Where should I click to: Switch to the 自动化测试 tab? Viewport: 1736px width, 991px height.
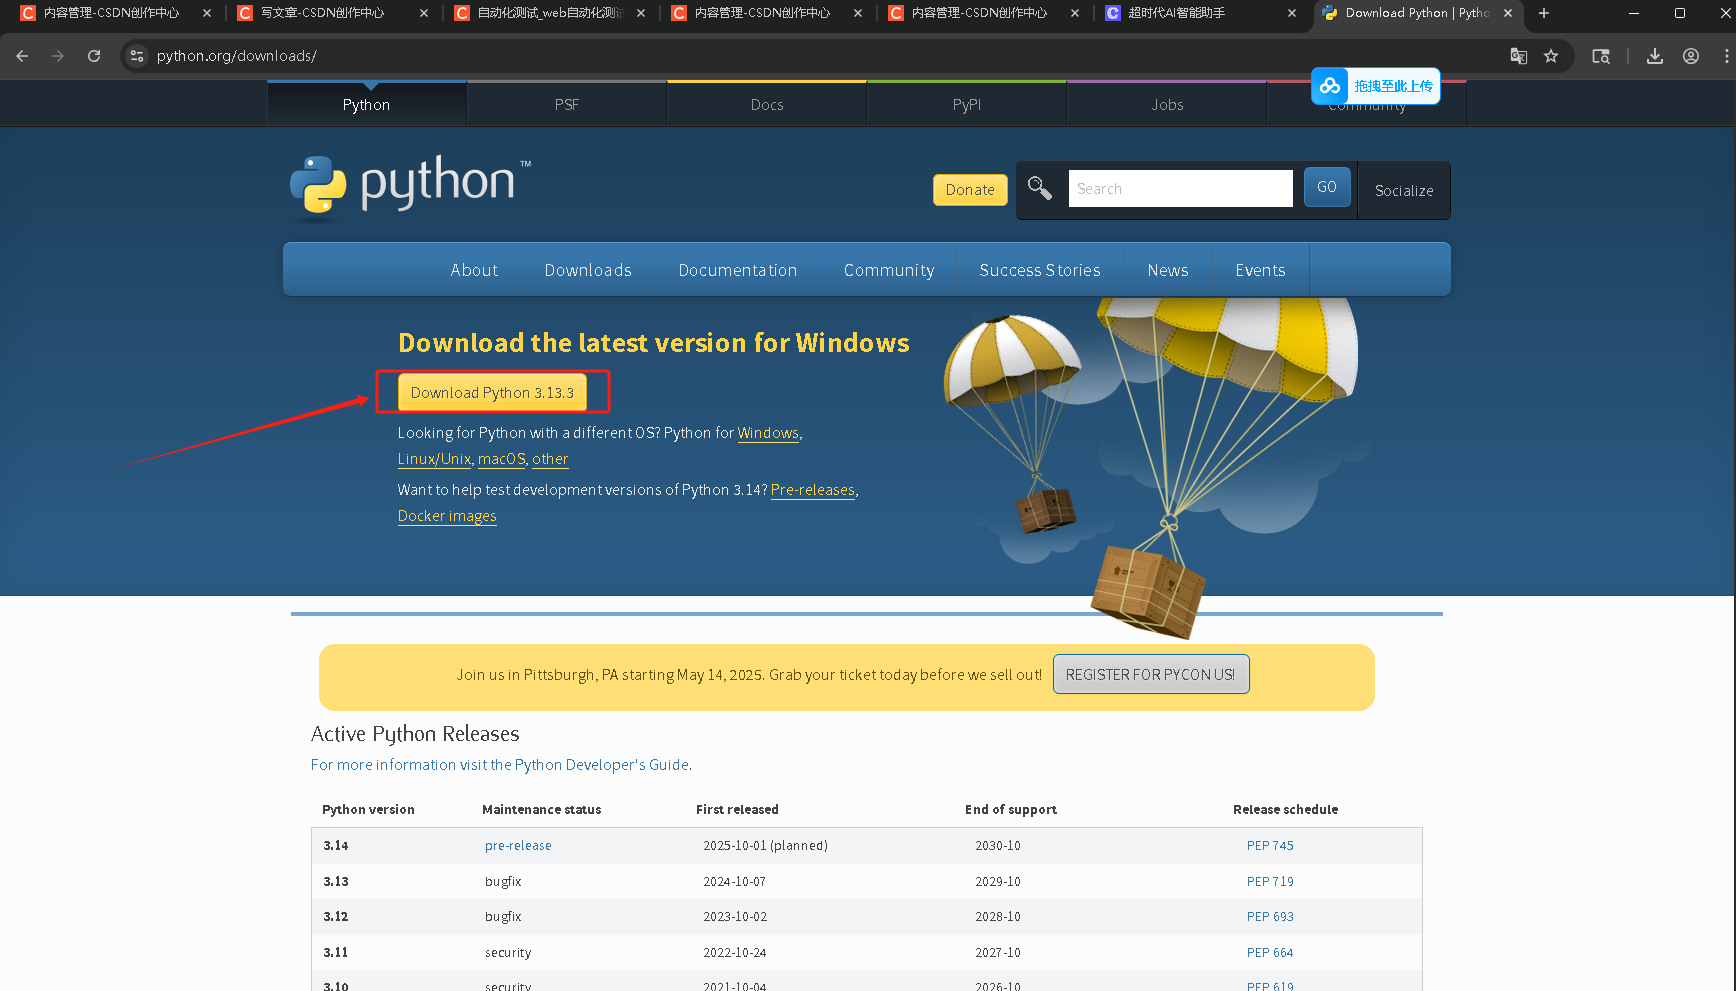pyautogui.click(x=549, y=13)
